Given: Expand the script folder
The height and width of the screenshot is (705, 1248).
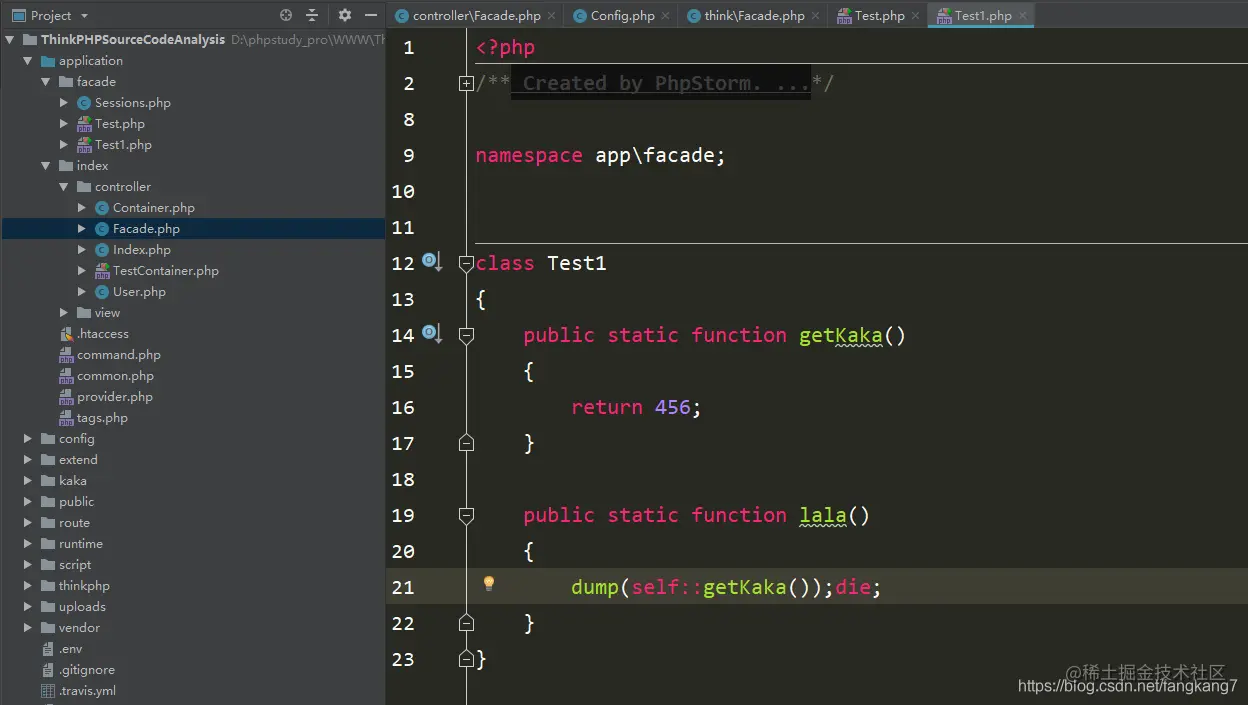Looking at the screenshot, I should 28,565.
